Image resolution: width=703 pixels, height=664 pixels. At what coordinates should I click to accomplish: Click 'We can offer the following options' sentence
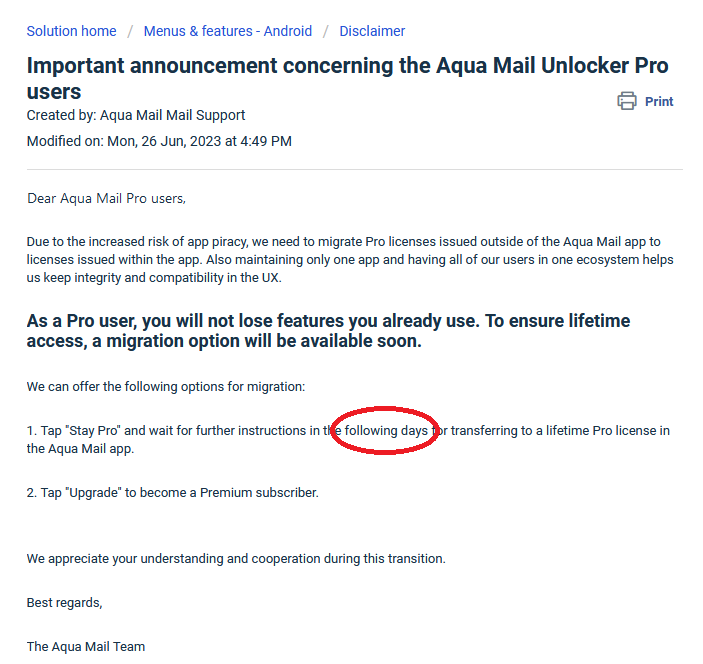(x=166, y=386)
